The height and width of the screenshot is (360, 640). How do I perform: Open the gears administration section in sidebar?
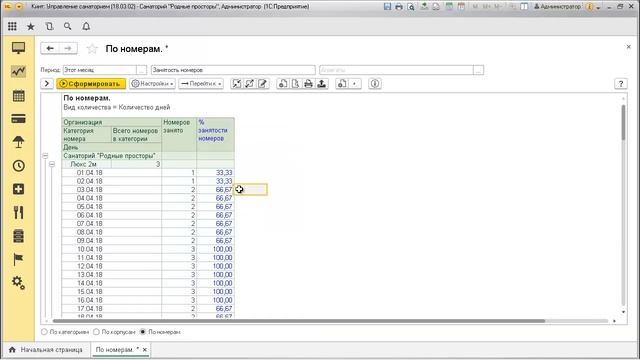tap(18, 282)
